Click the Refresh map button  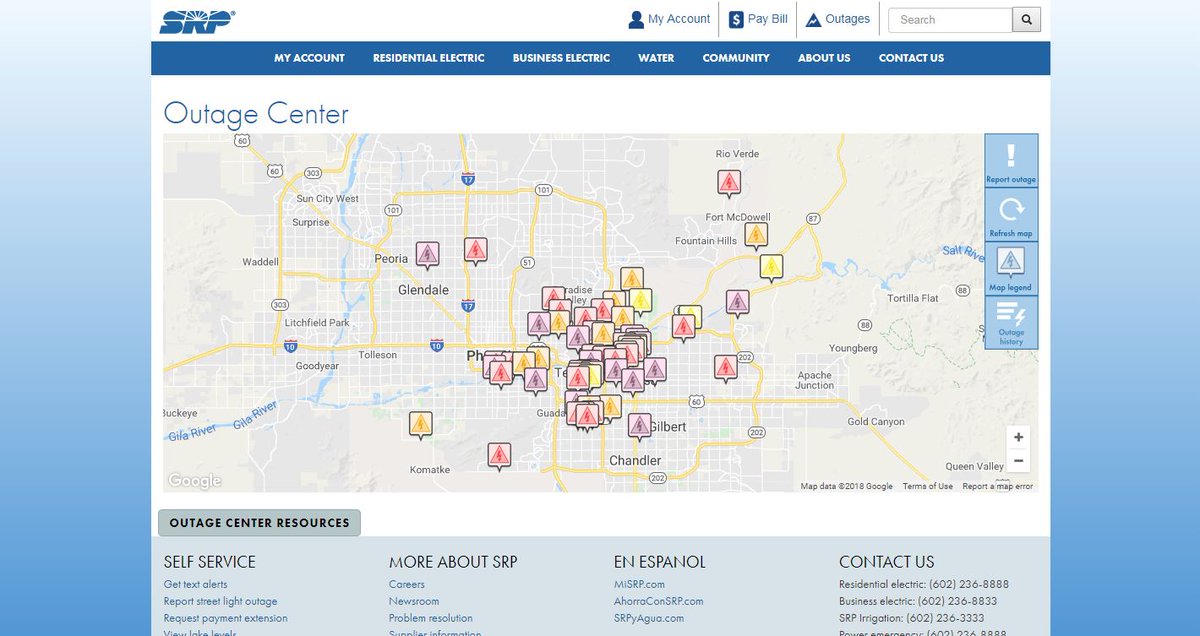(1011, 215)
